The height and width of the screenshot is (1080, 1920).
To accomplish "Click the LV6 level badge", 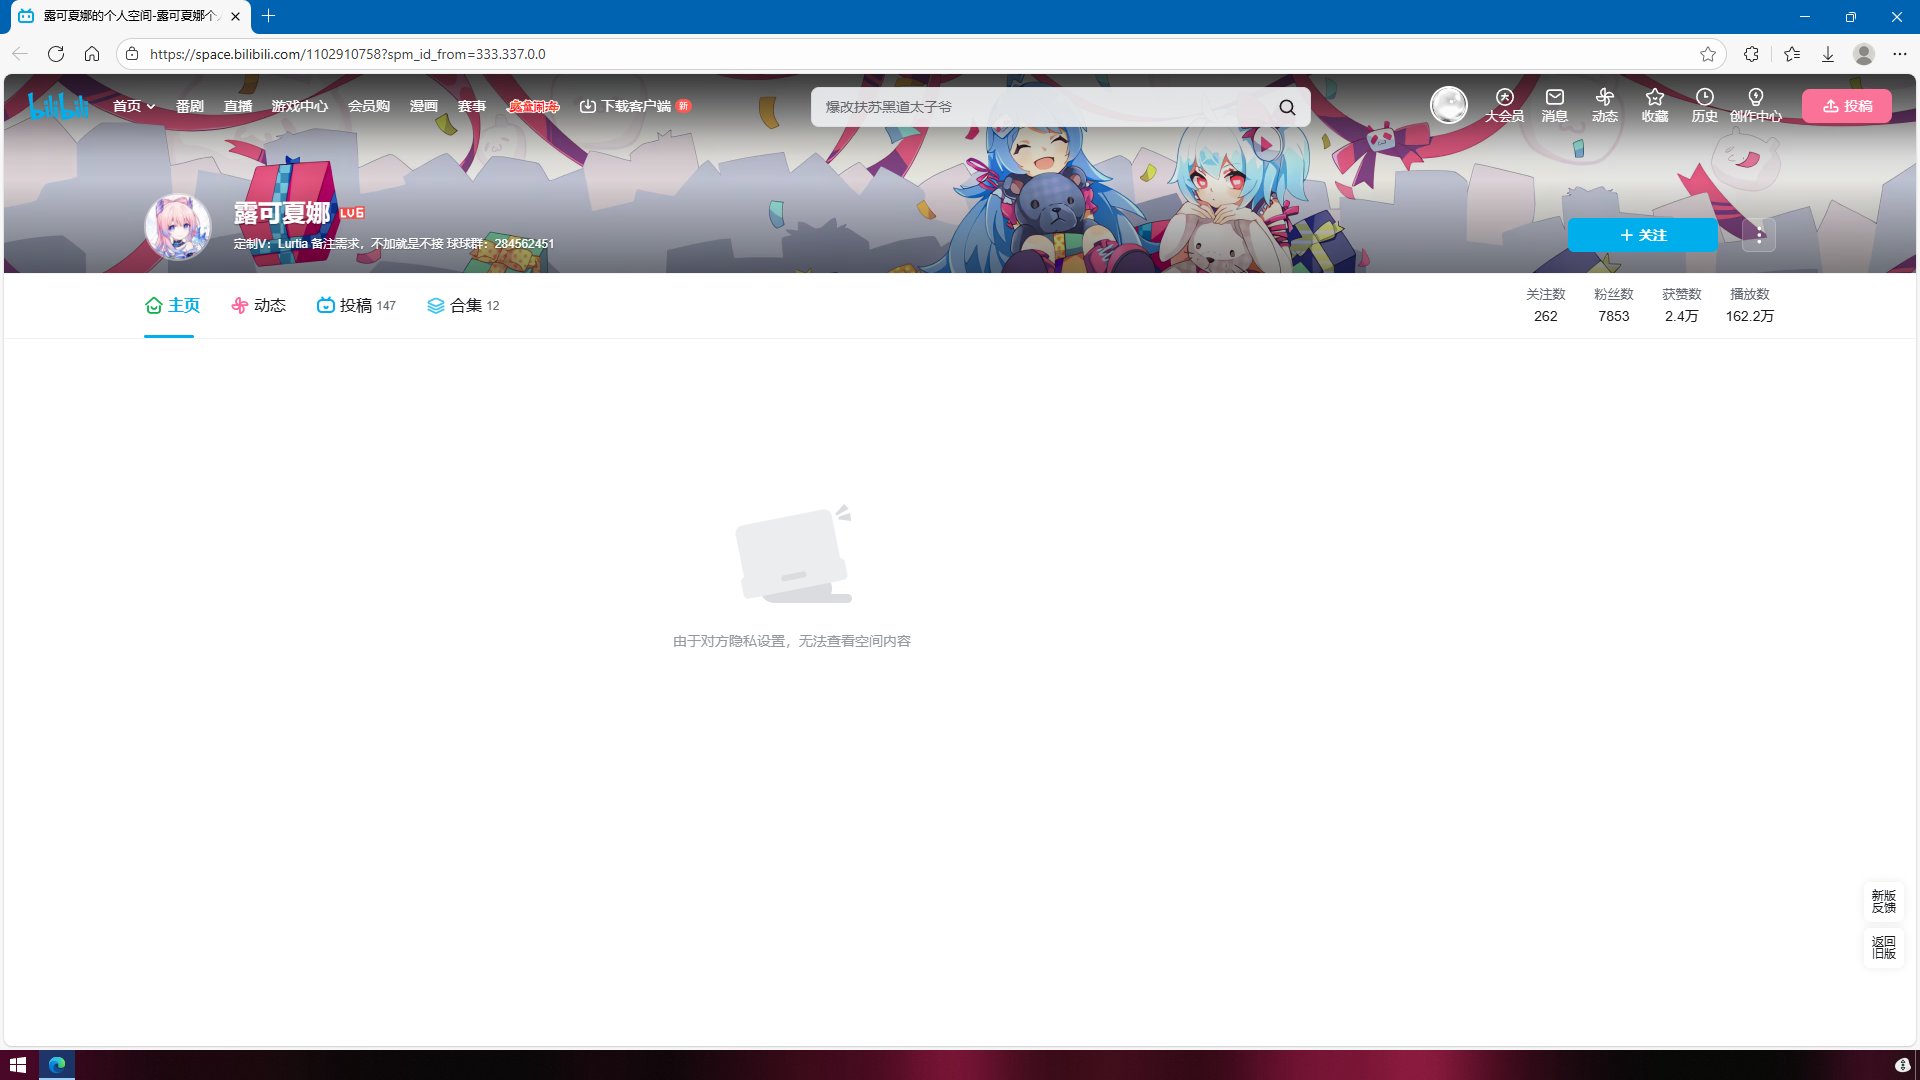I will (351, 213).
